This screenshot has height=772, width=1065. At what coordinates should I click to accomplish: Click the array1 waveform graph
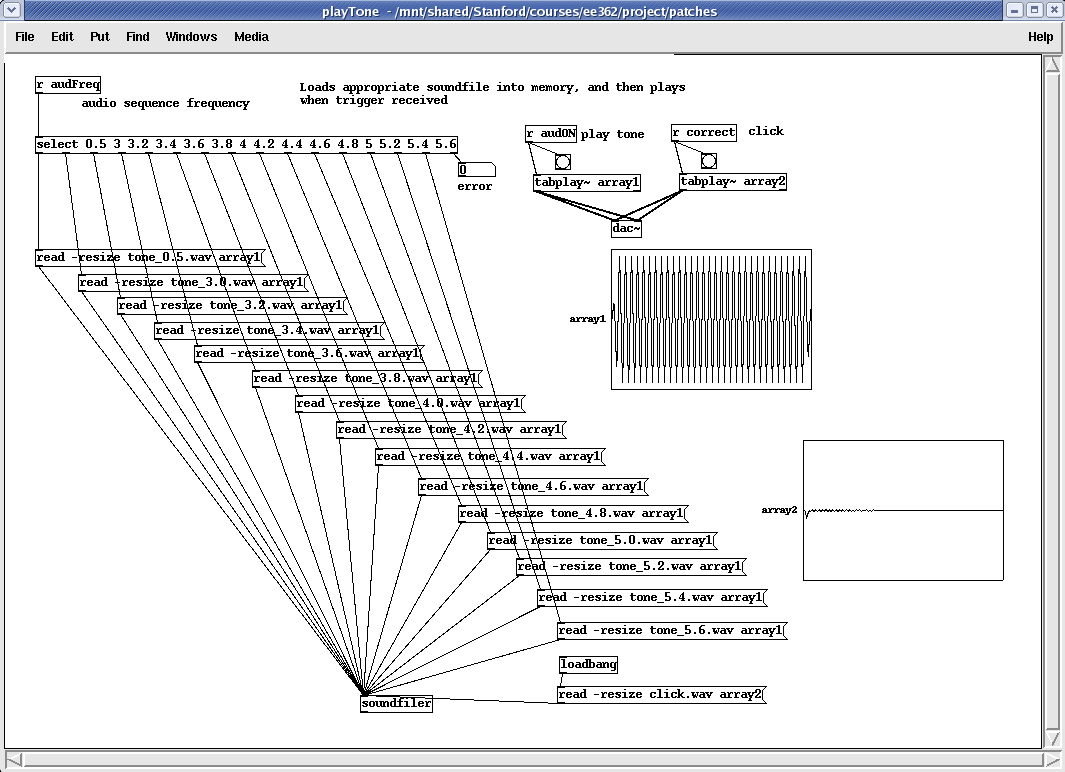pyautogui.click(x=711, y=319)
